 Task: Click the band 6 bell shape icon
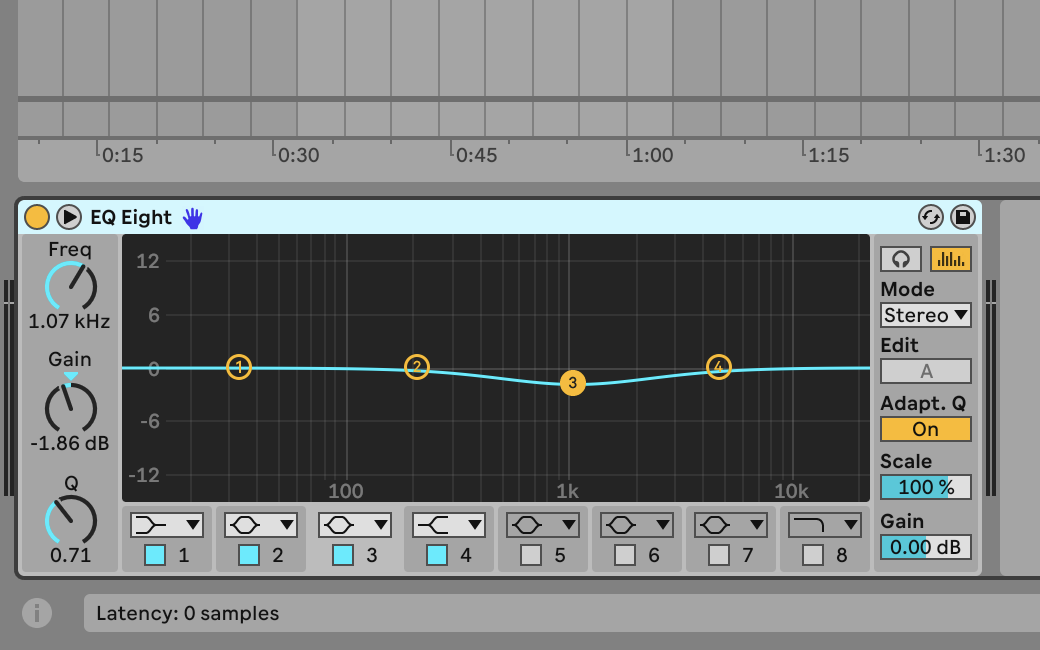coord(621,525)
